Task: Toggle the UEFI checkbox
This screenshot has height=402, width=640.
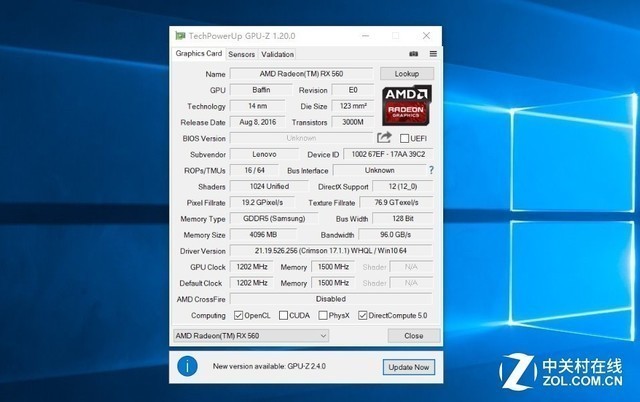Action: [x=405, y=138]
